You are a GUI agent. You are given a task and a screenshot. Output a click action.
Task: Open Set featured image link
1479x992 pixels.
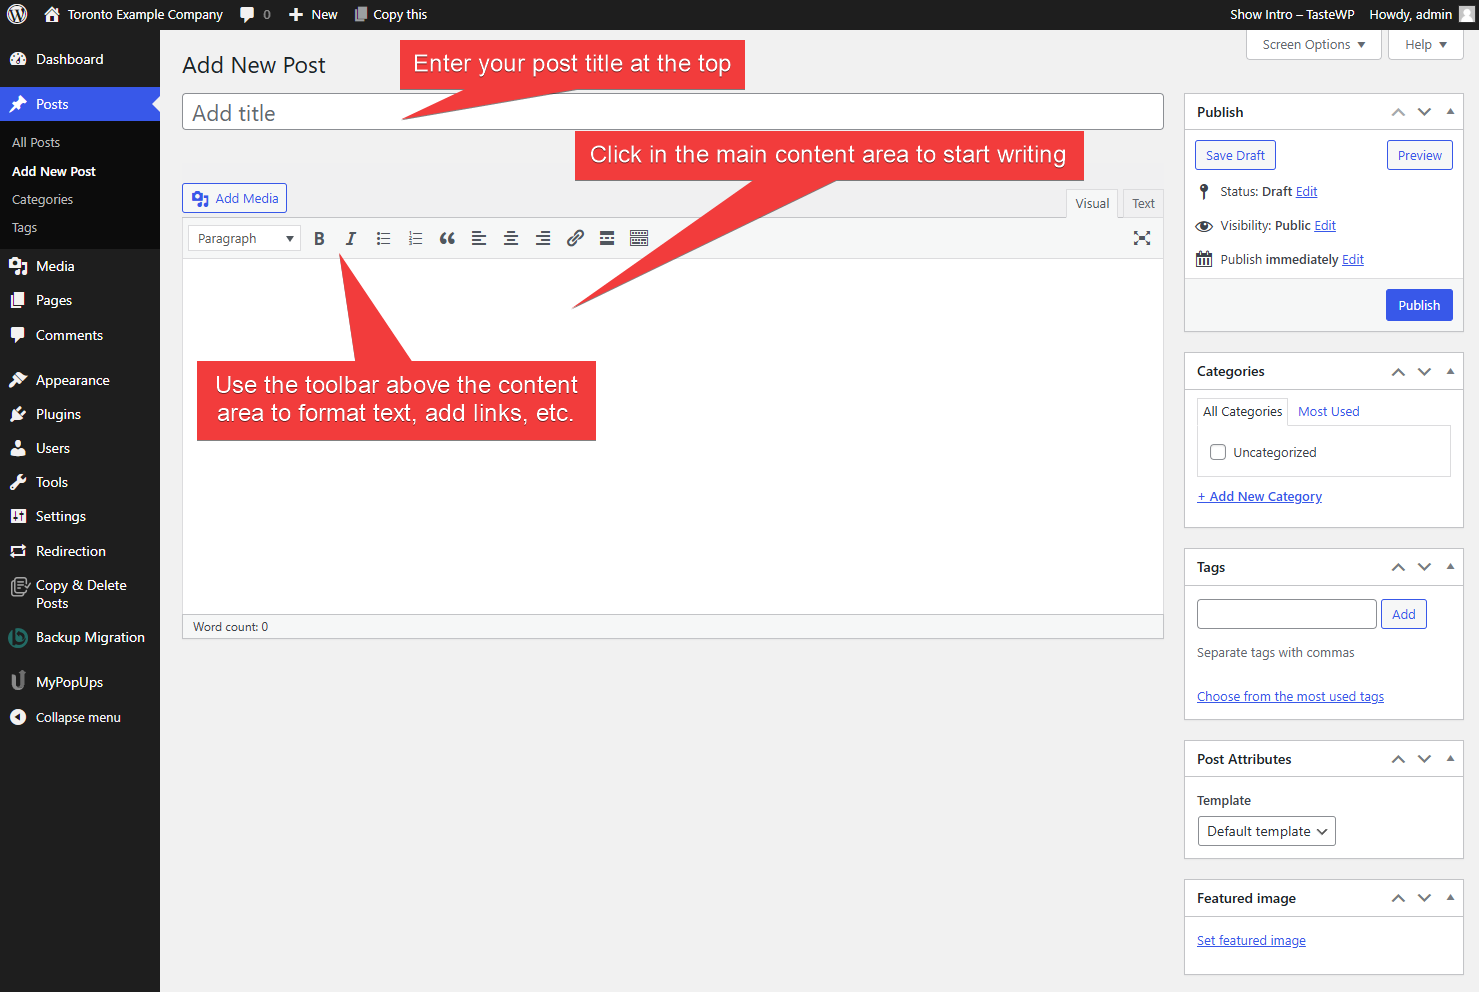[1250, 940]
